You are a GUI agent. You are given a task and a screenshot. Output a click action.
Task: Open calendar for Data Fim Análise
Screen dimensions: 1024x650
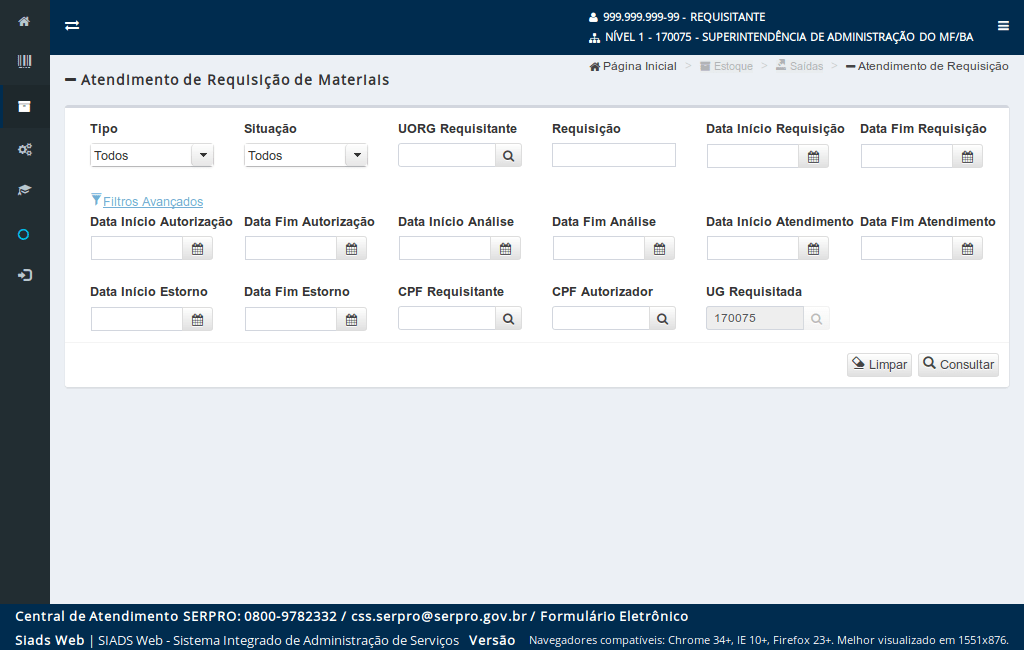(x=660, y=249)
